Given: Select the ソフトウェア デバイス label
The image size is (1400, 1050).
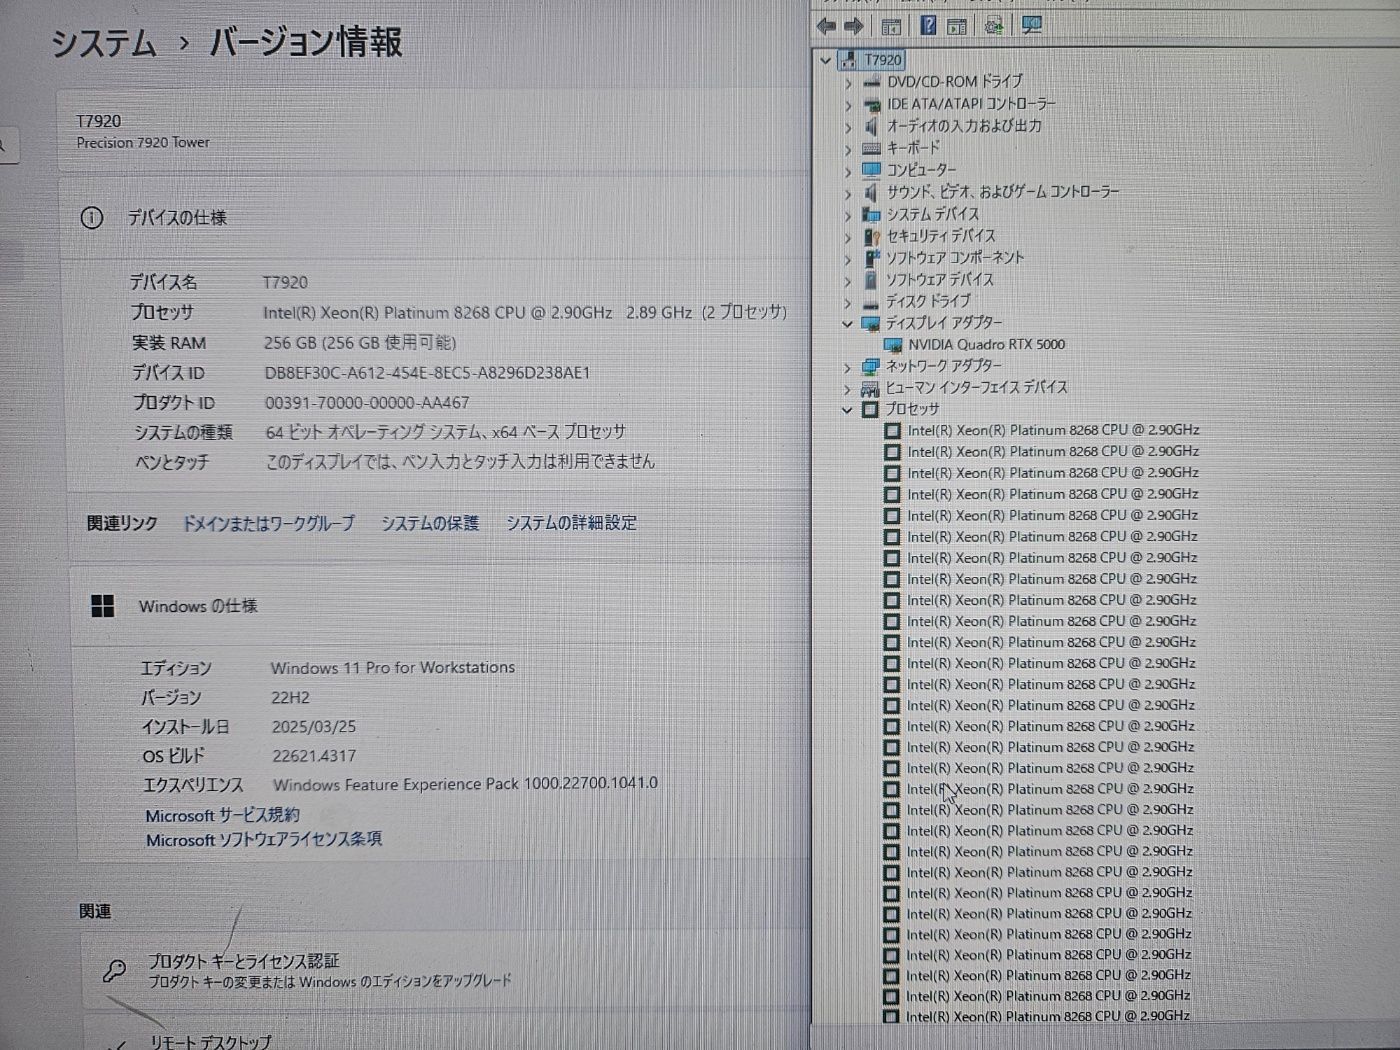Looking at the screenshot, I should pos(940,280).
